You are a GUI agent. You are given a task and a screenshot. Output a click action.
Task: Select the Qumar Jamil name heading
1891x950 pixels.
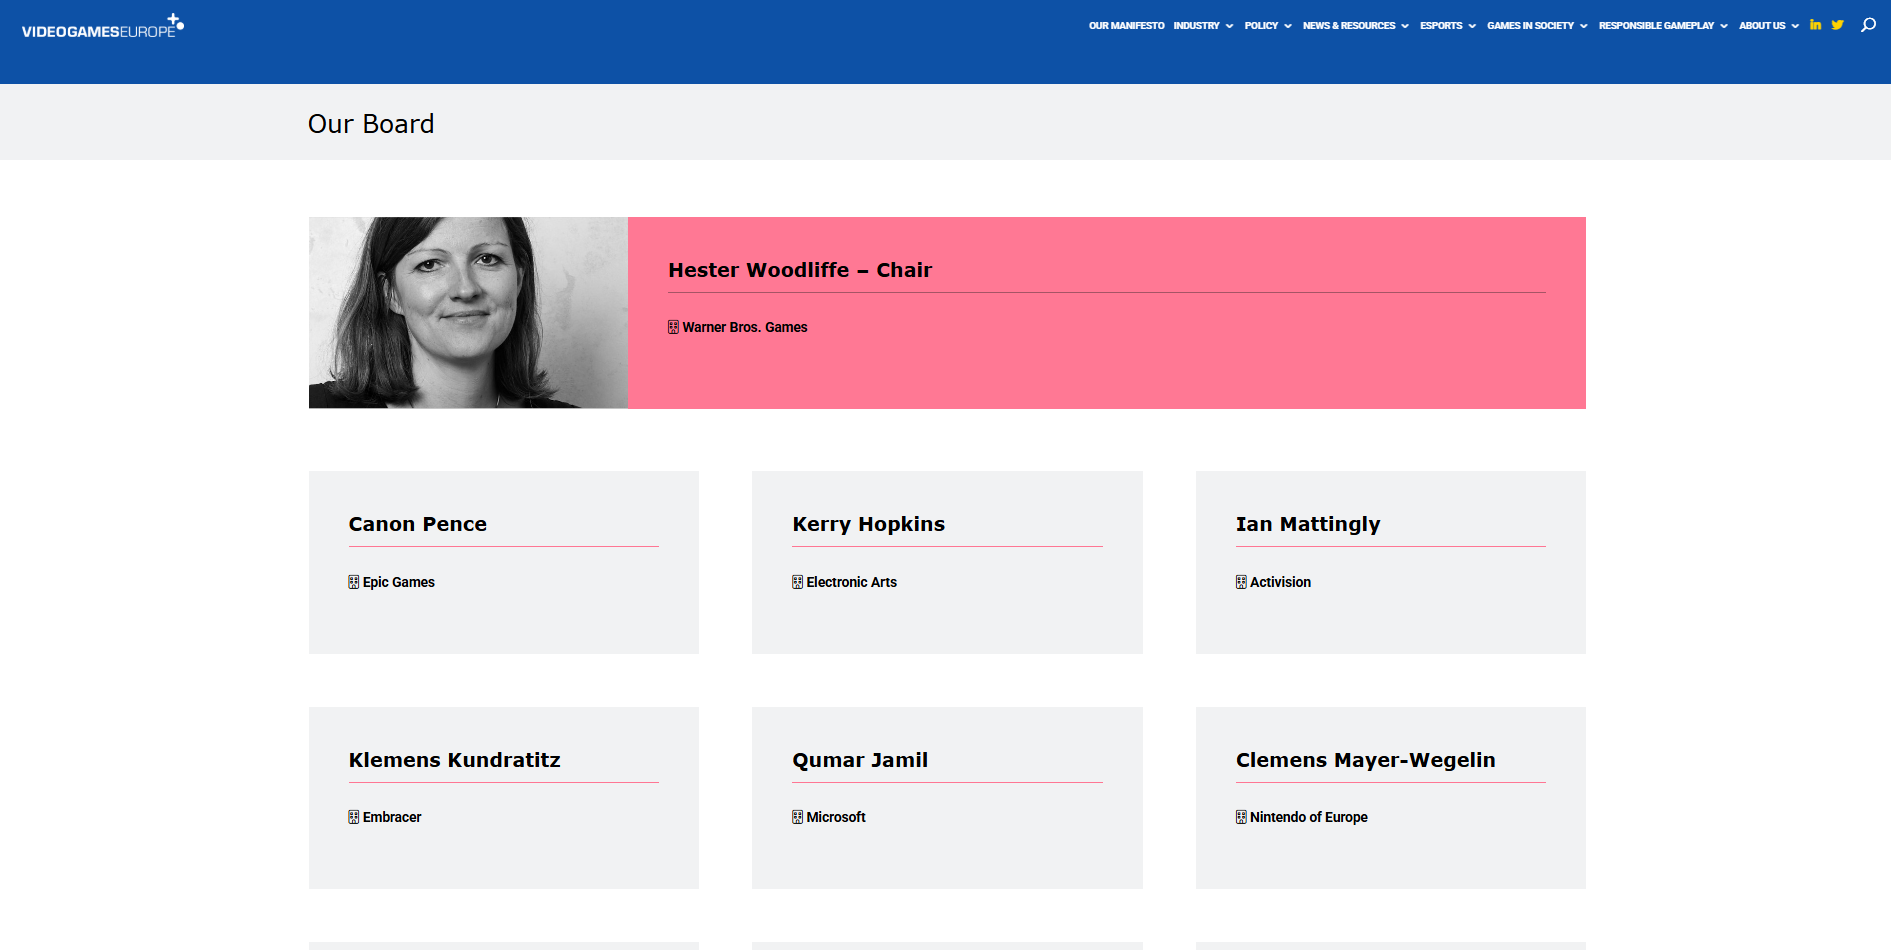click(x=860, y=760)
